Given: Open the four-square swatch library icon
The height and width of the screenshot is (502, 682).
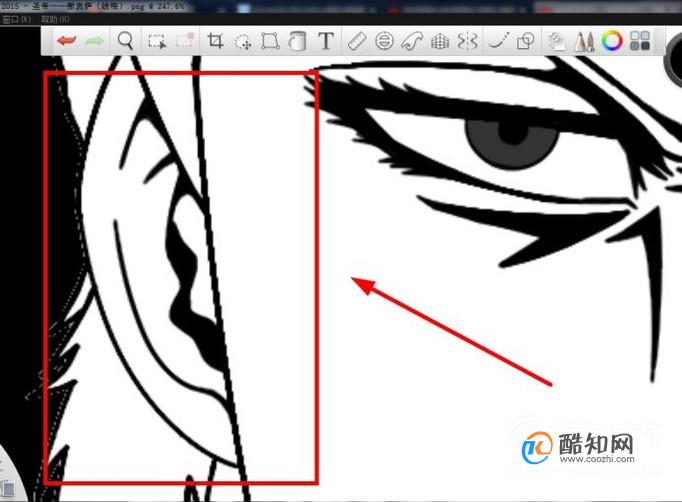Looking at the screenshot, I should coord(640,41).
